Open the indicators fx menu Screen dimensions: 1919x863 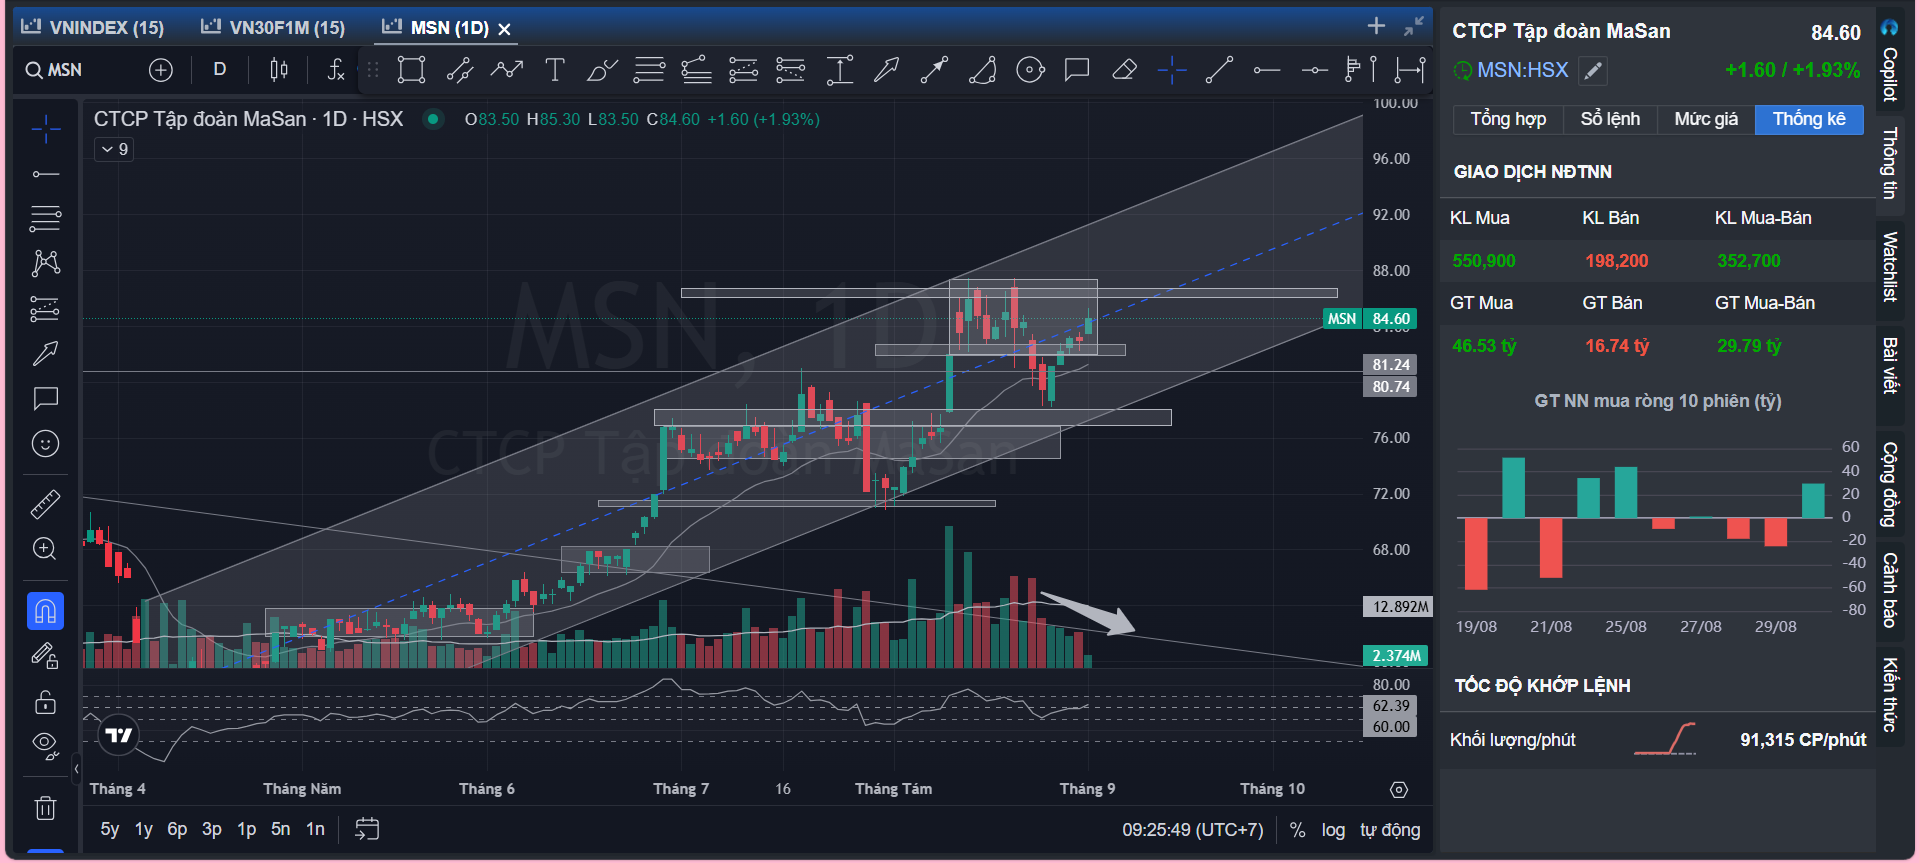[336, 70]
